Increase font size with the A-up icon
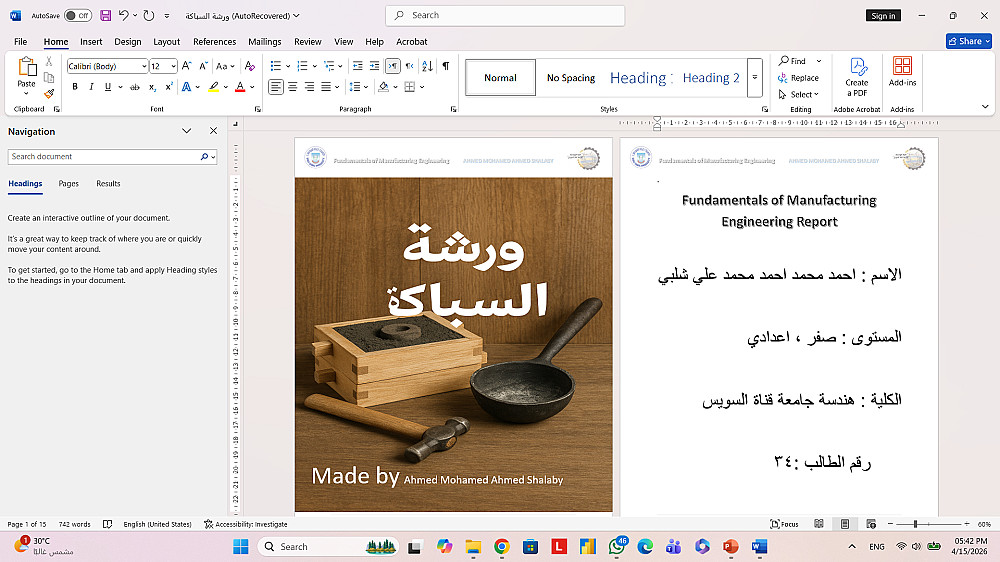This screenshot has height=562, width=1000. [x=187, y=66]
